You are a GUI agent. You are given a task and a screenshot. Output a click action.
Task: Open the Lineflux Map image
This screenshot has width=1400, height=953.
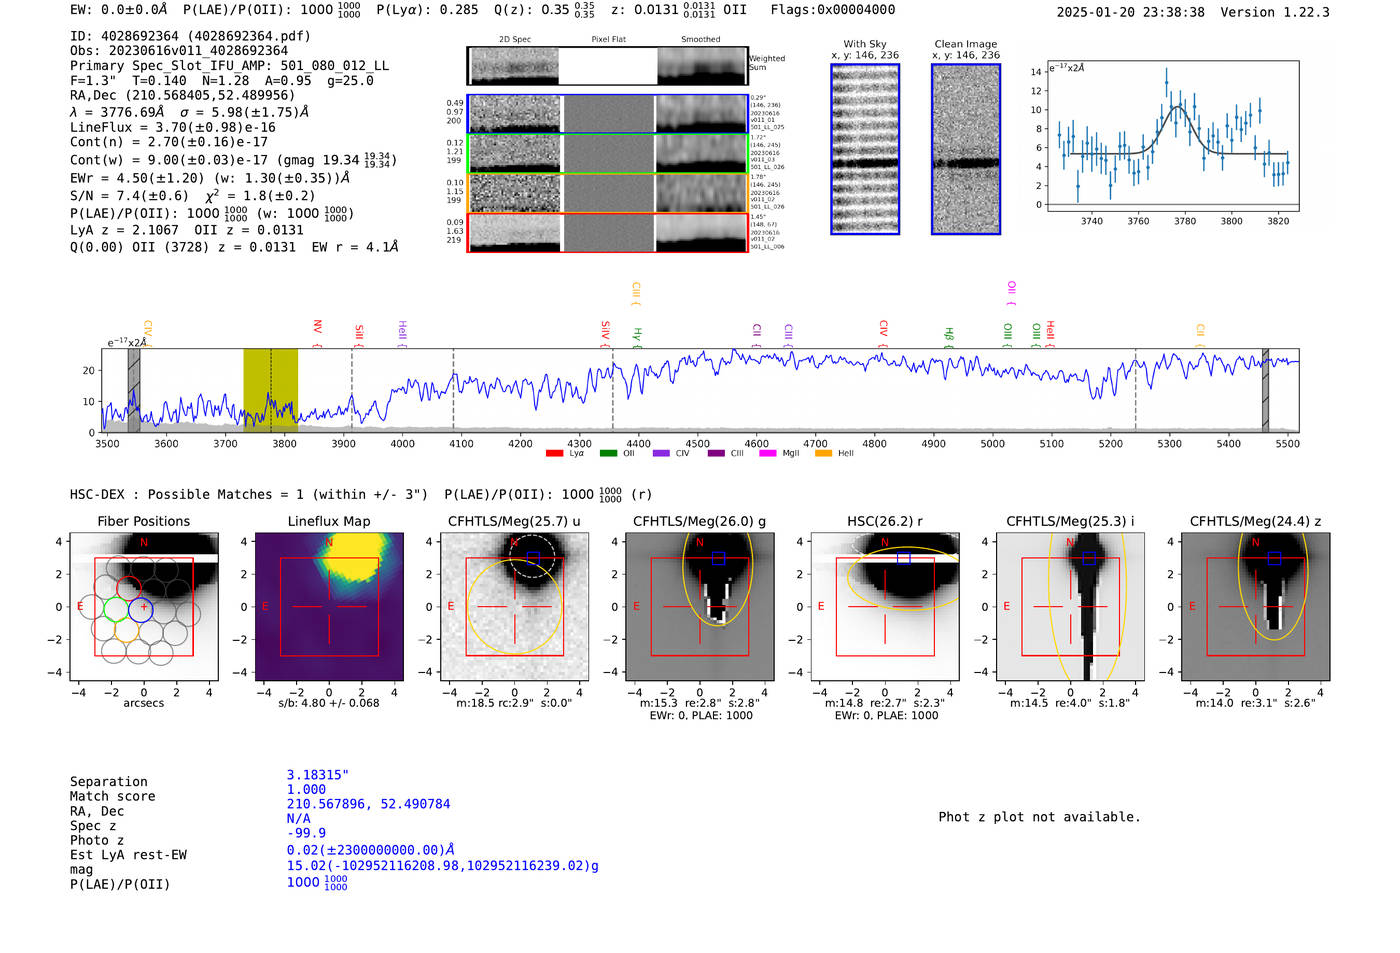[329, 607]
